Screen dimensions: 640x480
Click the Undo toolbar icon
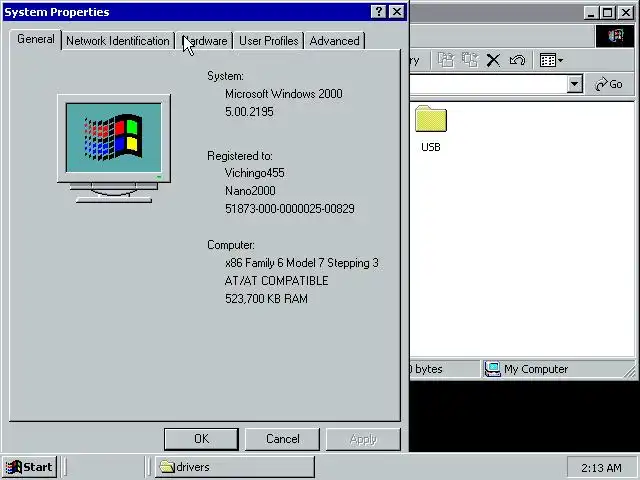(517, 60)
